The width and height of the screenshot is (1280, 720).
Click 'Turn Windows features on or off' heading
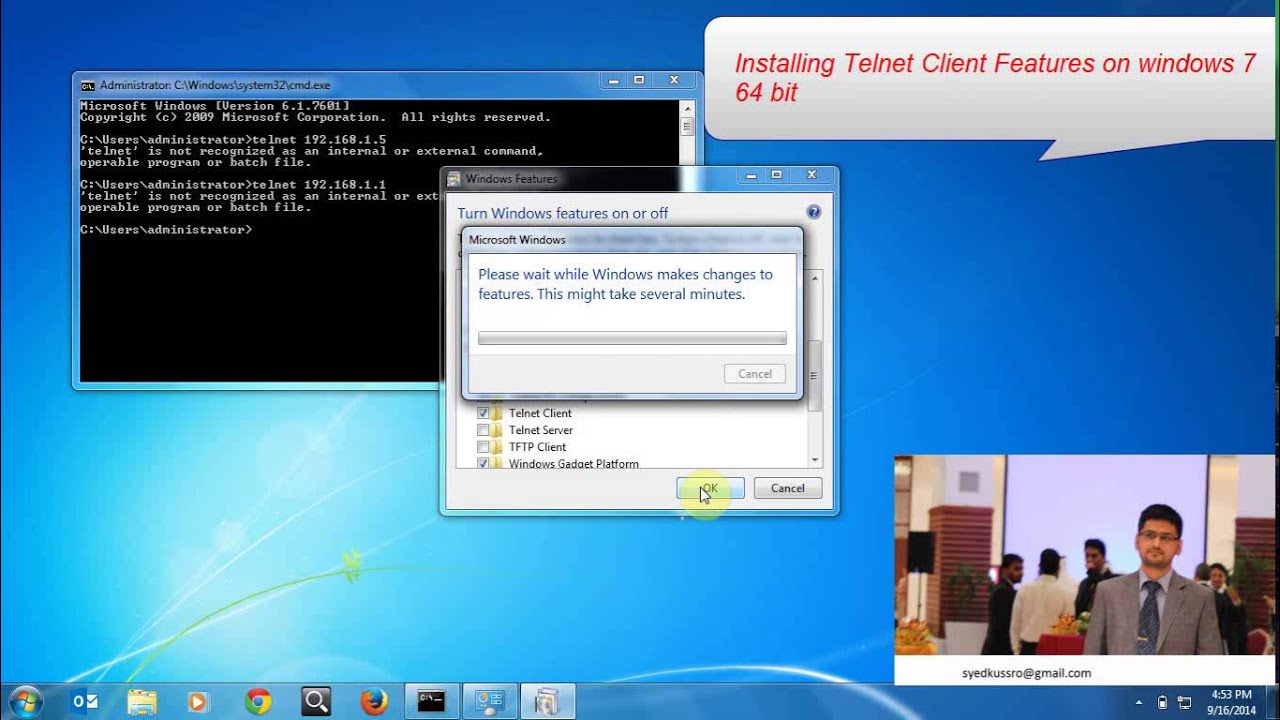pyautogui.click(x=563, y=213)
